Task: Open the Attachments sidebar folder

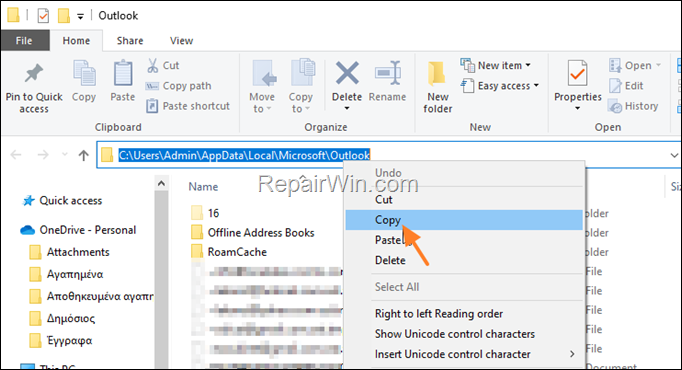Action: click(x=69, y=252)
